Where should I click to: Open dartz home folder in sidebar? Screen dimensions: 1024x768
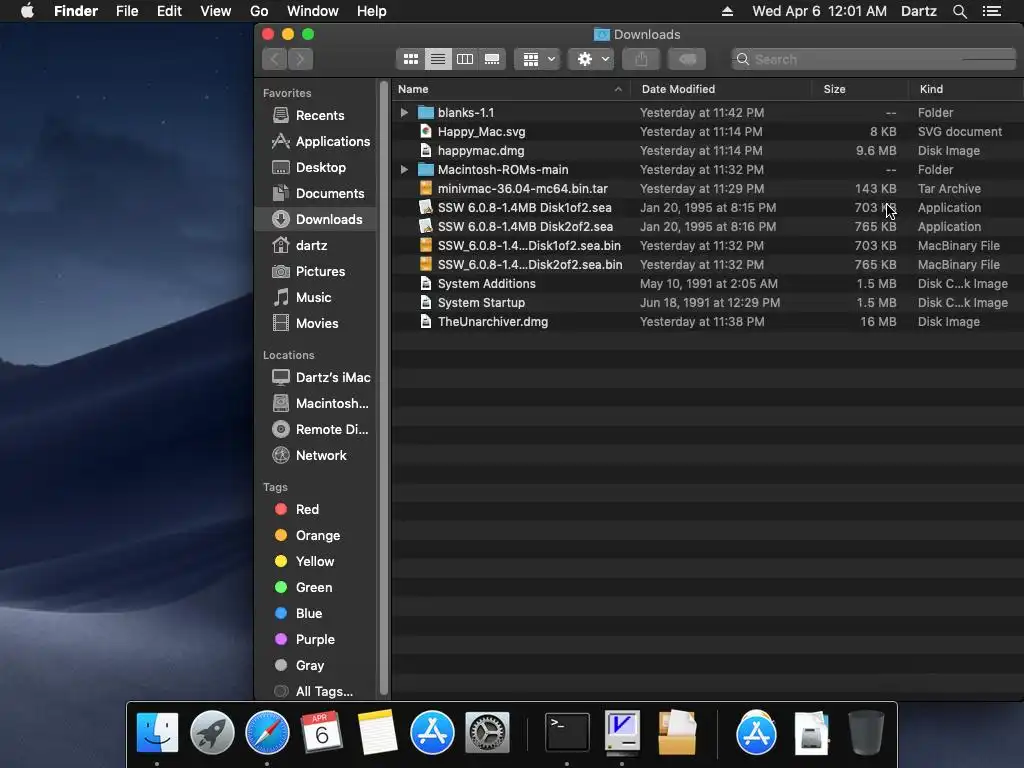(316, 246)
